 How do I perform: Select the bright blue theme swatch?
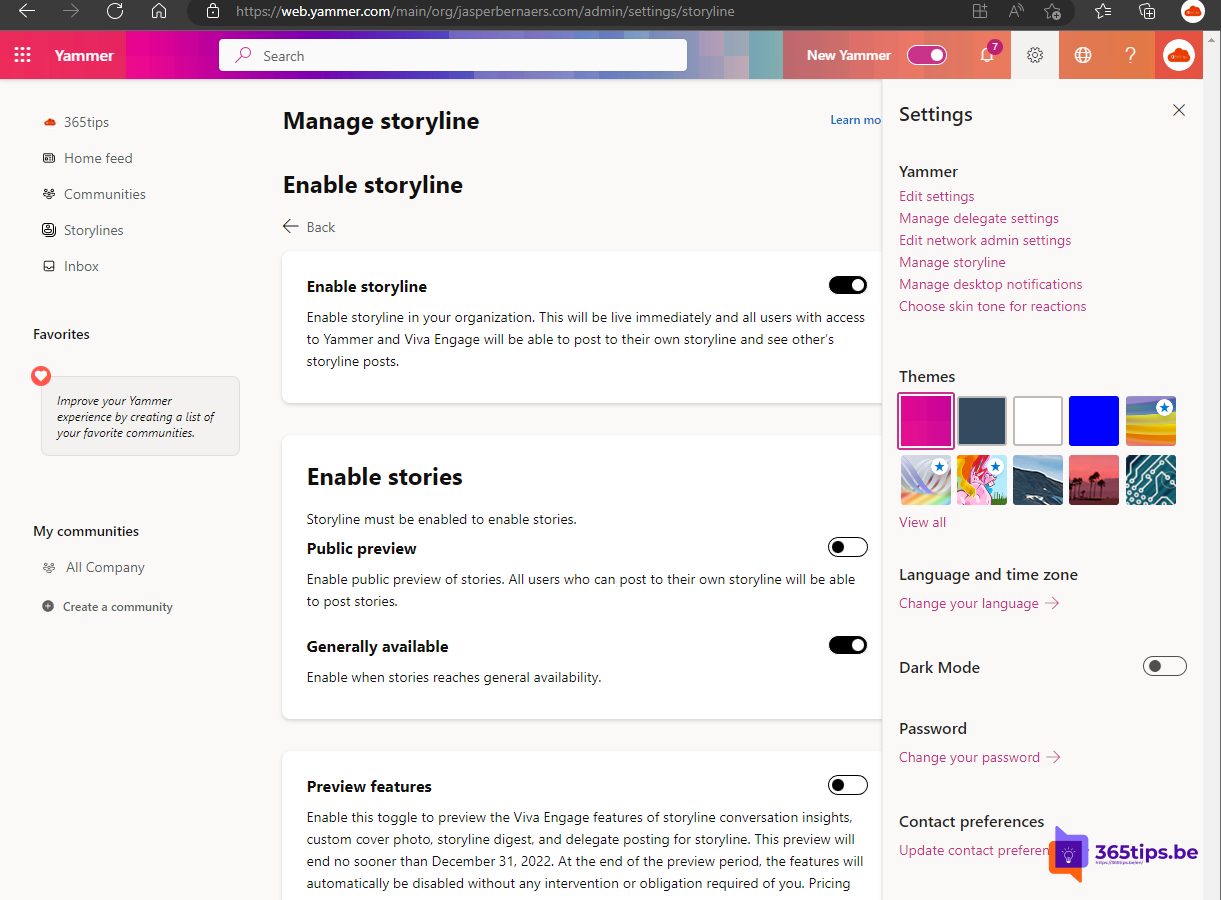click(1094, 420)
